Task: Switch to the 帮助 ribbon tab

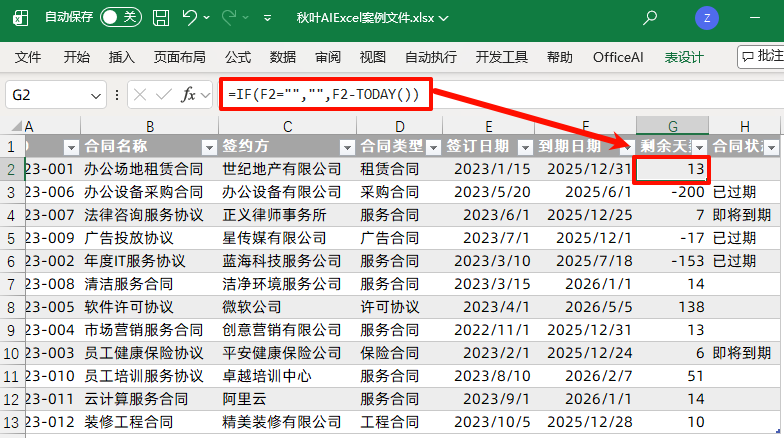Action: [560, 57]
